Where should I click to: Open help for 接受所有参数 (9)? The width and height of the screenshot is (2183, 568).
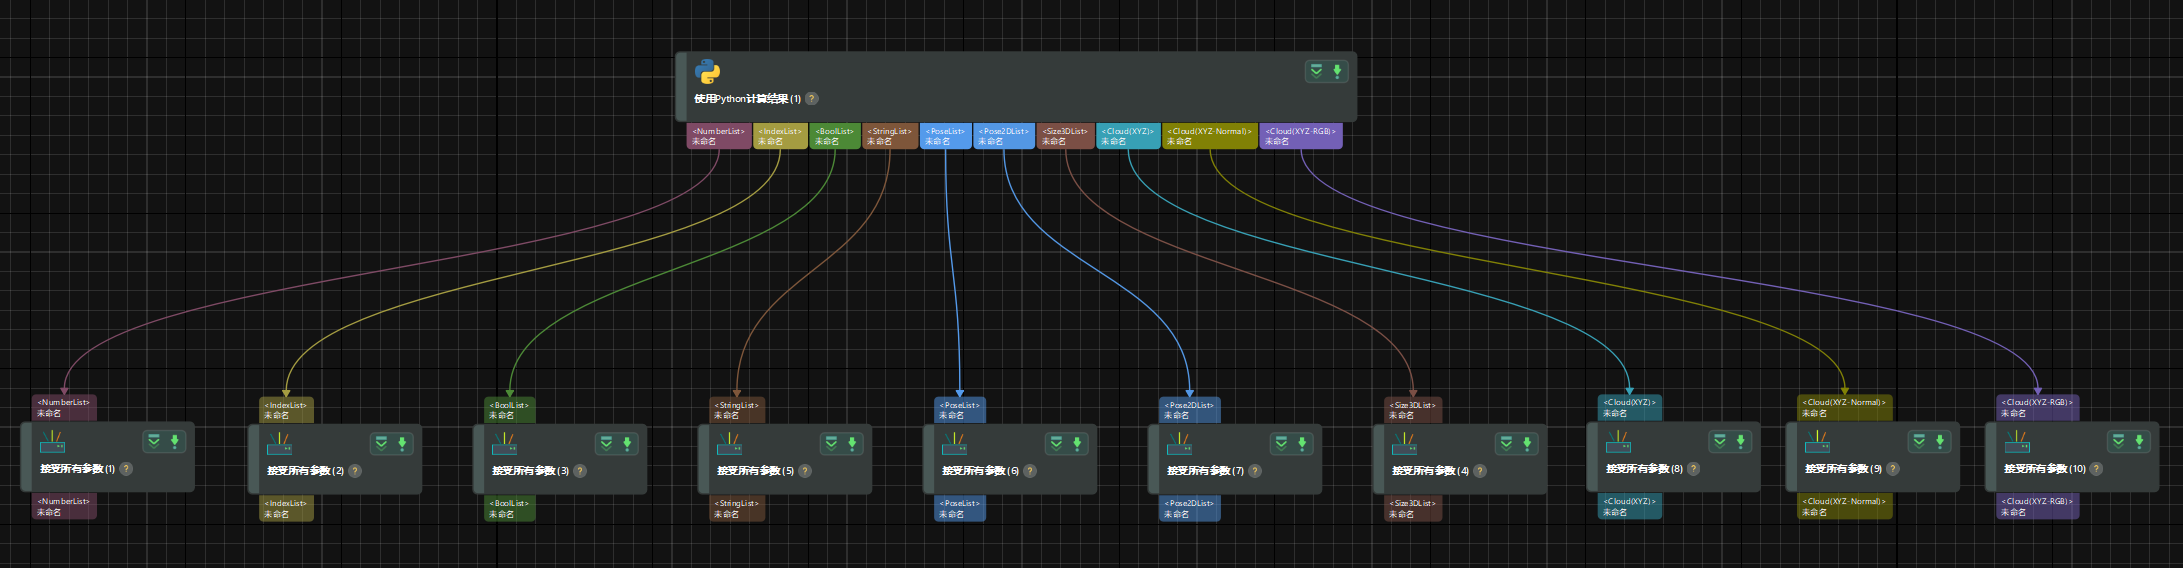coord(1893,469)
